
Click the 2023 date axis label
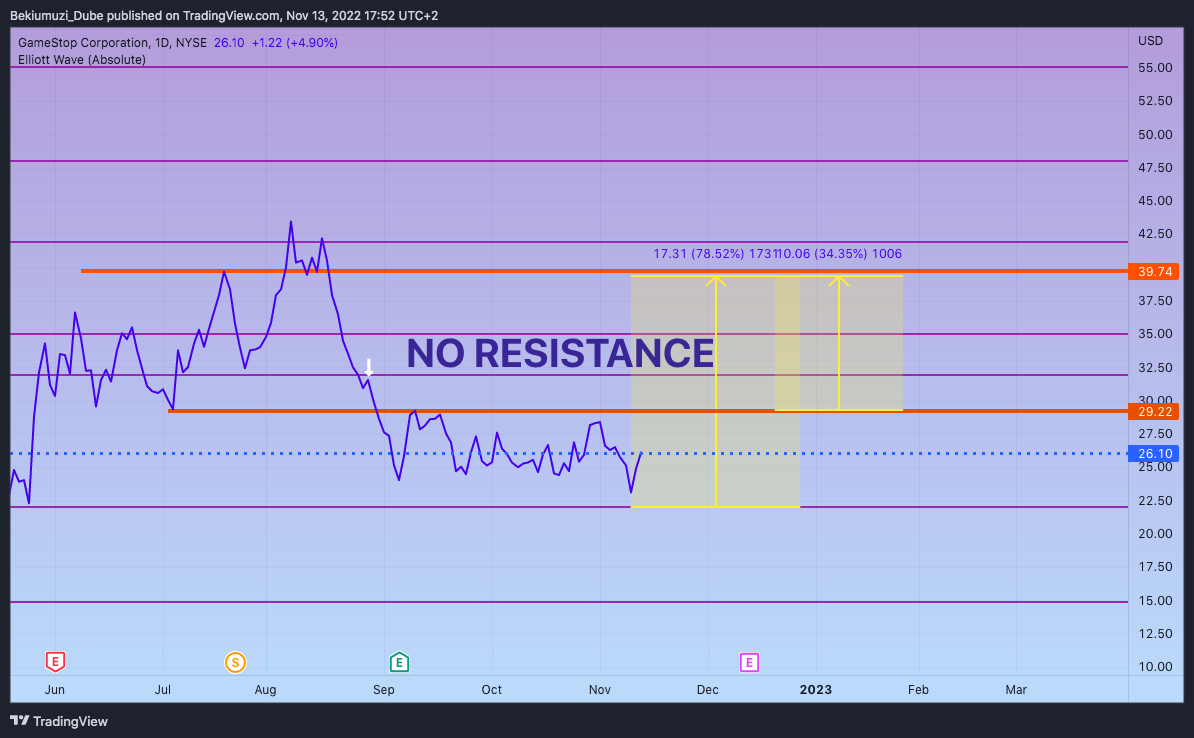(816, 689)
